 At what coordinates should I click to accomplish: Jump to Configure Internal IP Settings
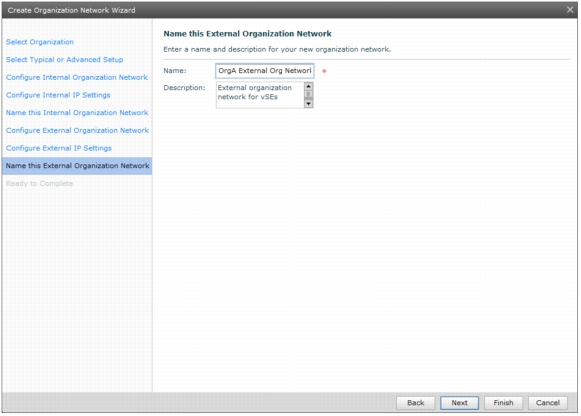58,95
